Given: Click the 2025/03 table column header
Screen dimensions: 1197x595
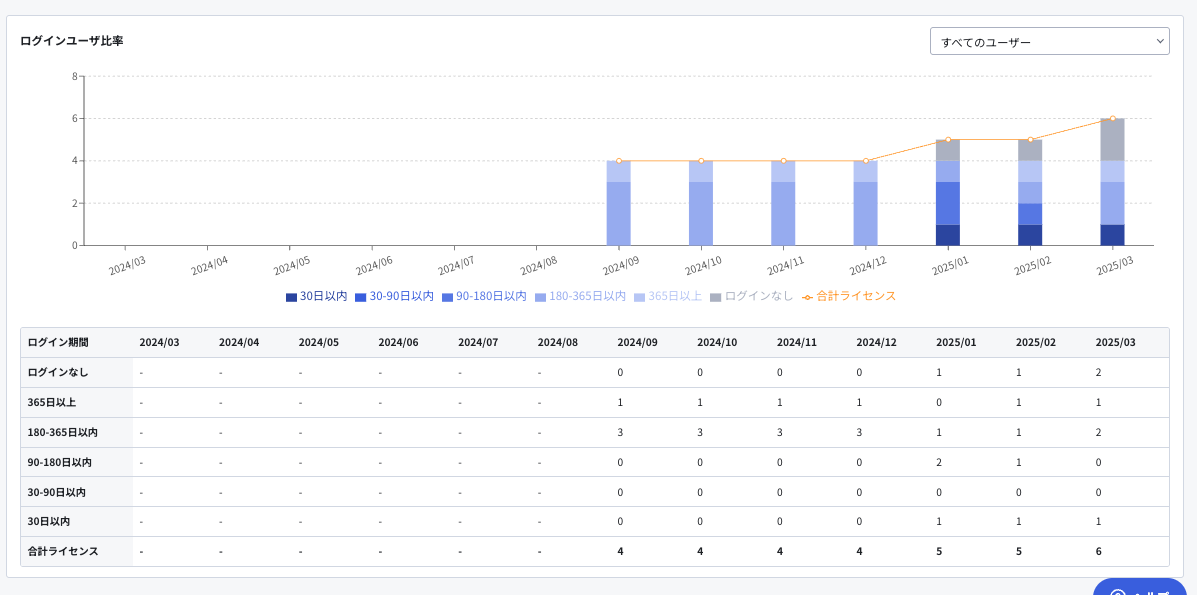Looking at the screenshot, I should [1115, 342].
